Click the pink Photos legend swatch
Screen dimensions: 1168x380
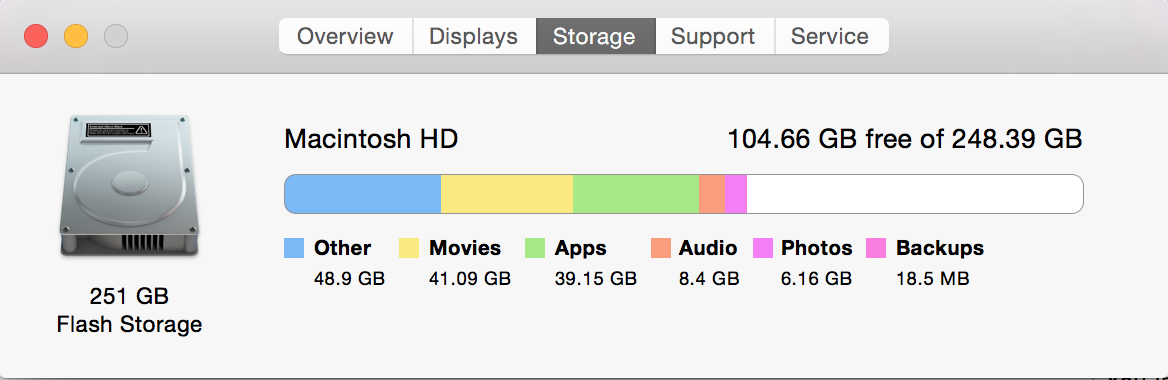(x=764, y=248)
